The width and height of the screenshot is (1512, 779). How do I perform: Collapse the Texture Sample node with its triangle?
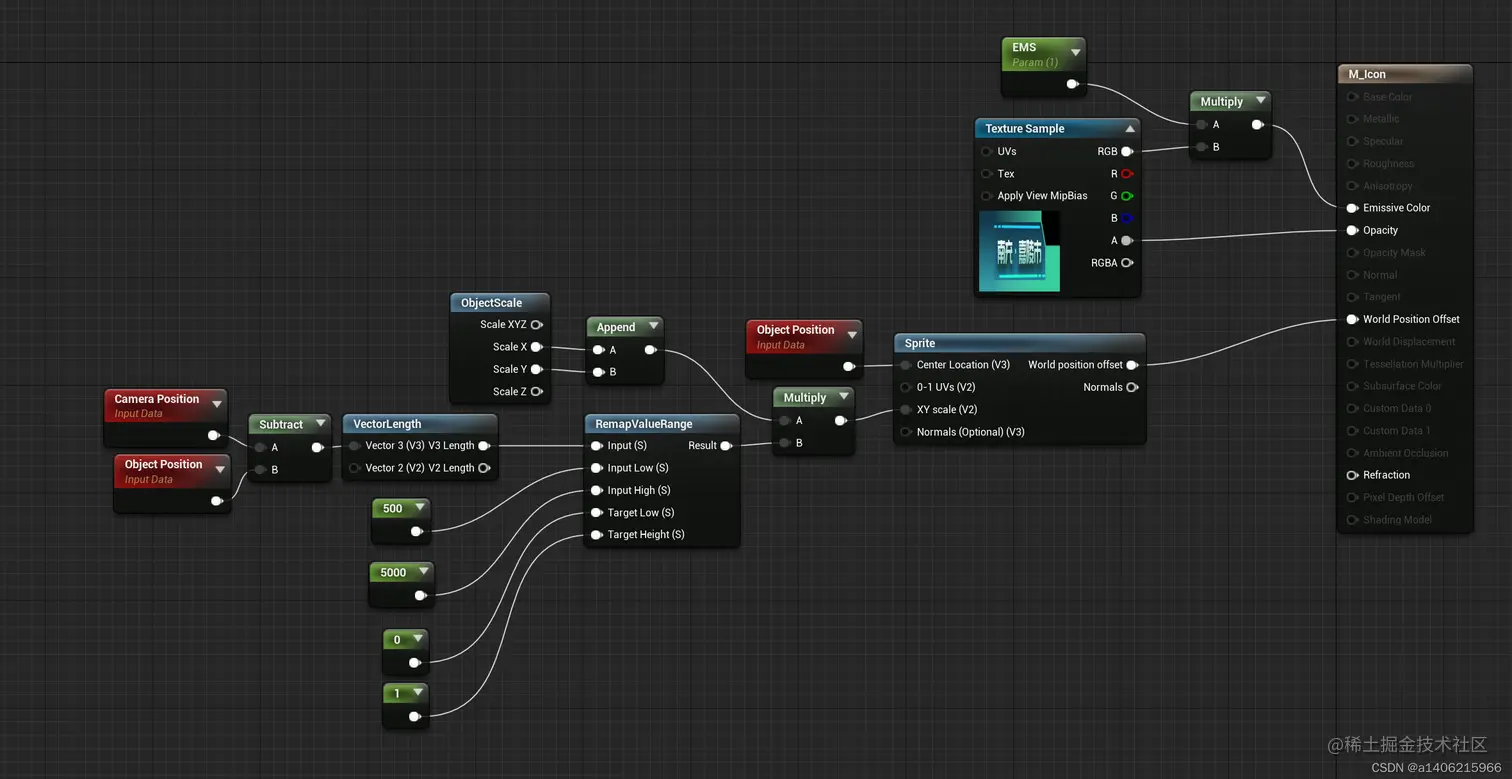pos(1130,128)
